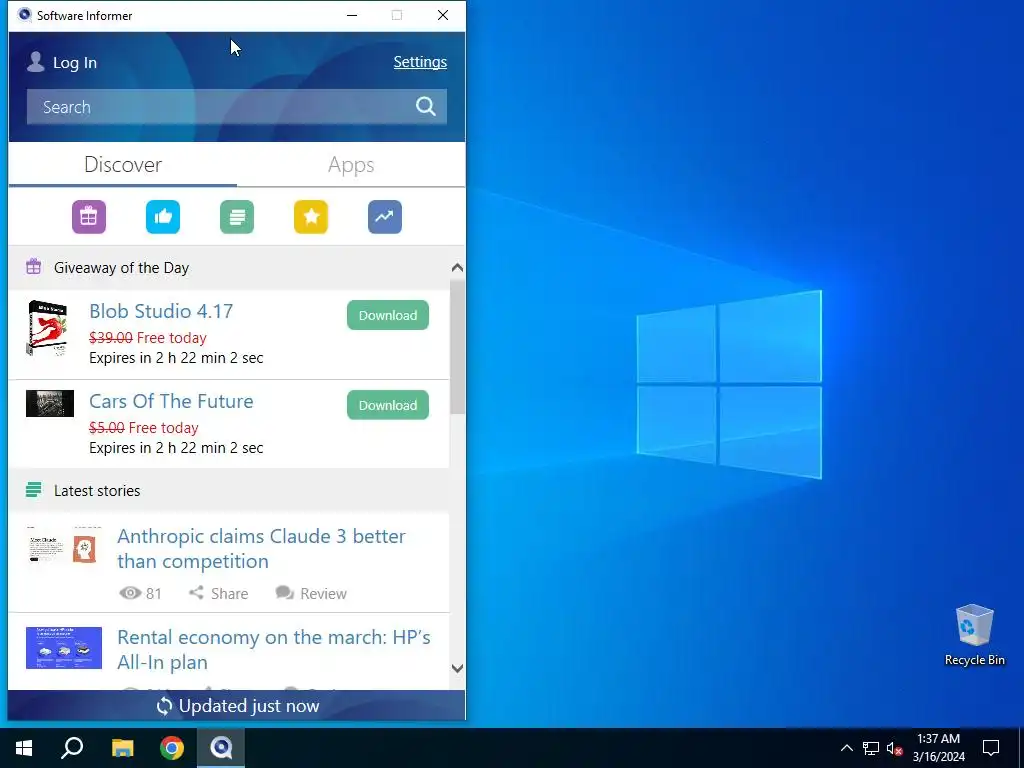Image resolution: width=1024 pixels, height=768 pixels.
Task: Click the refresh icon beside Updated just now
Action: click(165, 706)
